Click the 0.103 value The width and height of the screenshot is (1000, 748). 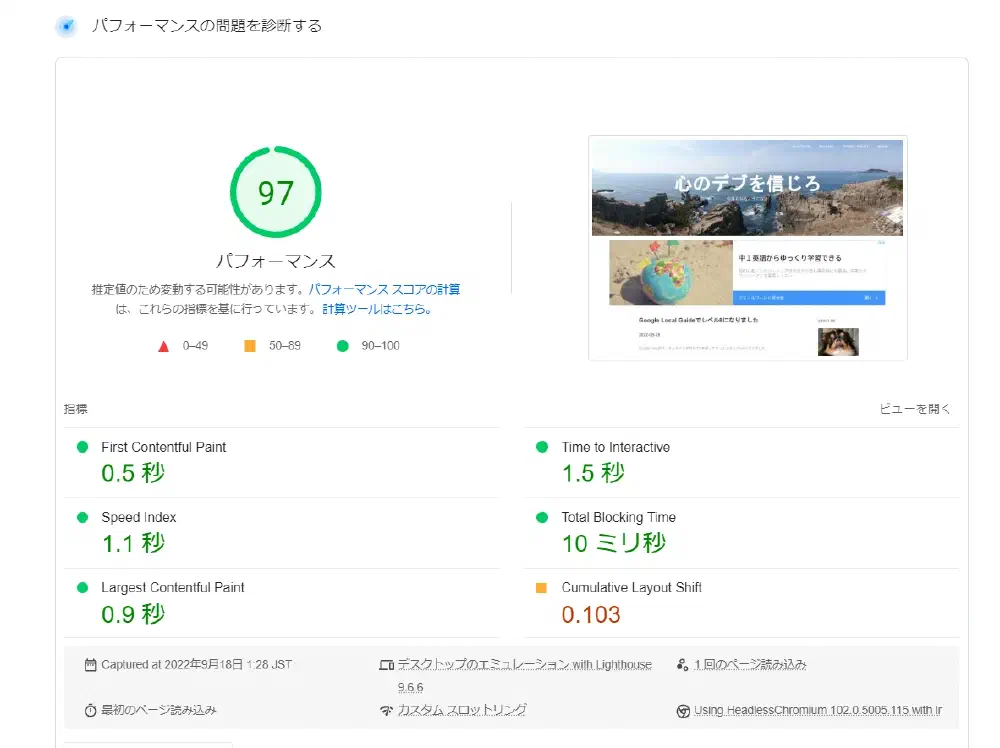coord(591,615)
